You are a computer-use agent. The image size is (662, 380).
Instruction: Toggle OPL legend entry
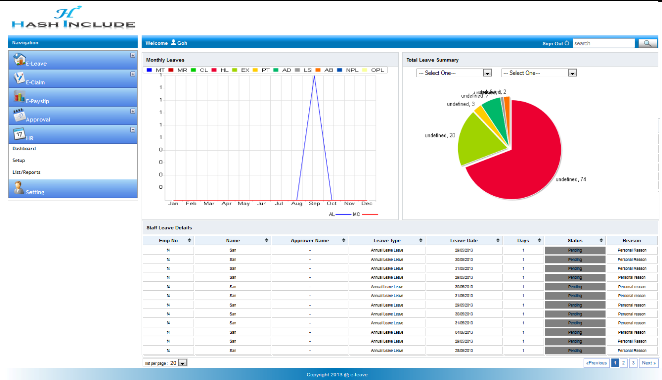pos(373,70)
